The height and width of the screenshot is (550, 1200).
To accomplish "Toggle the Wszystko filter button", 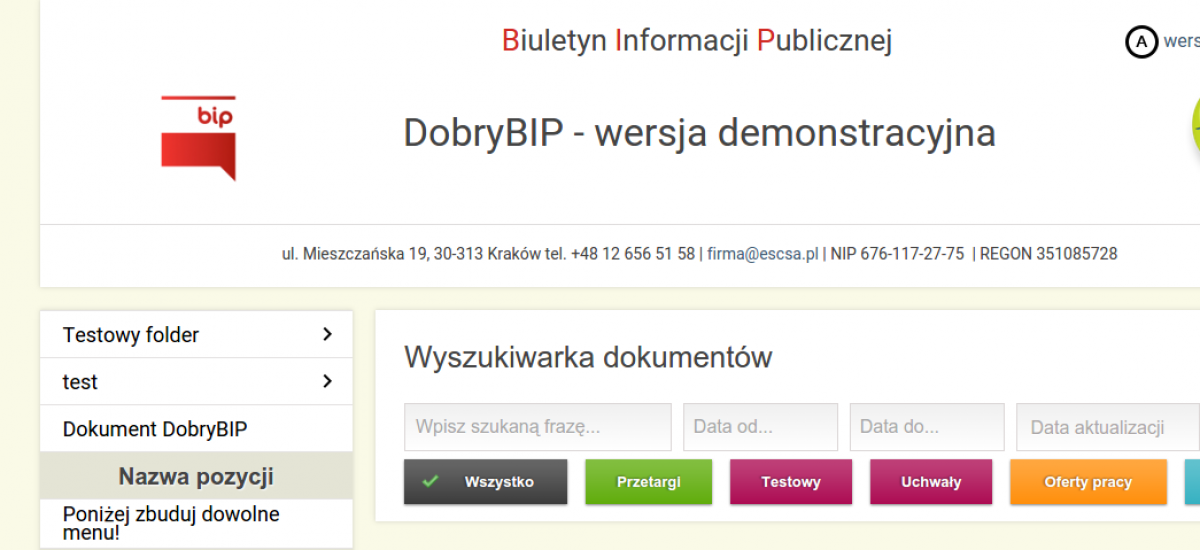I will click(x=485, y=482).
